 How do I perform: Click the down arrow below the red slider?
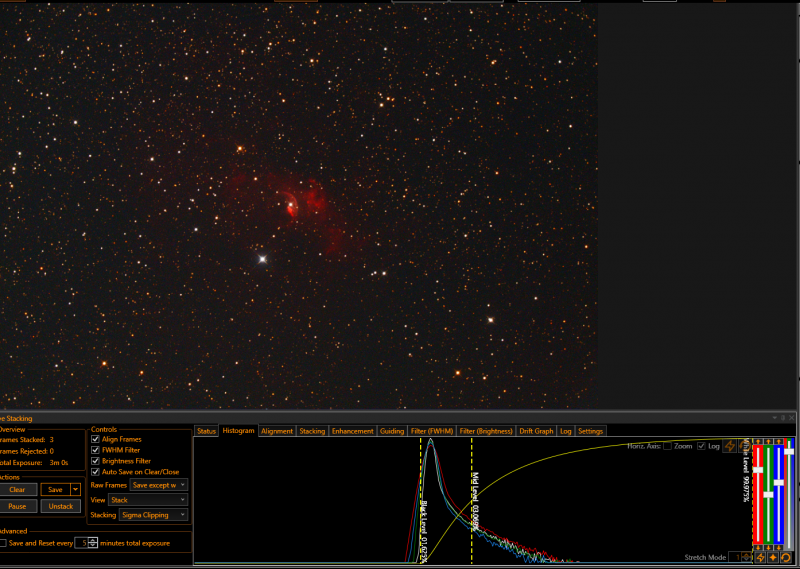tap(758, 548)
